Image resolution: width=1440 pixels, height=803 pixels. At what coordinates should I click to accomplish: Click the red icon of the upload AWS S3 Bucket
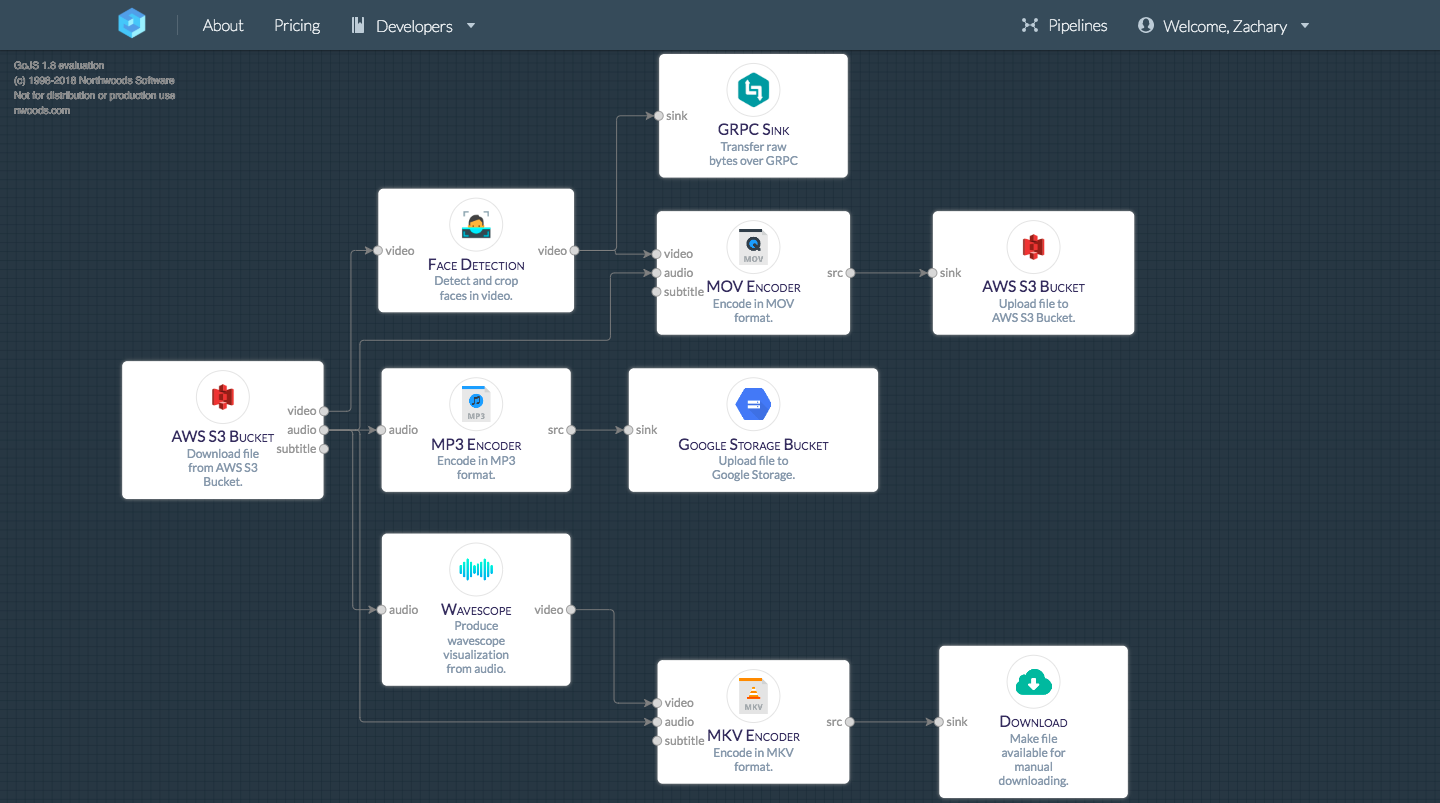1033,247
